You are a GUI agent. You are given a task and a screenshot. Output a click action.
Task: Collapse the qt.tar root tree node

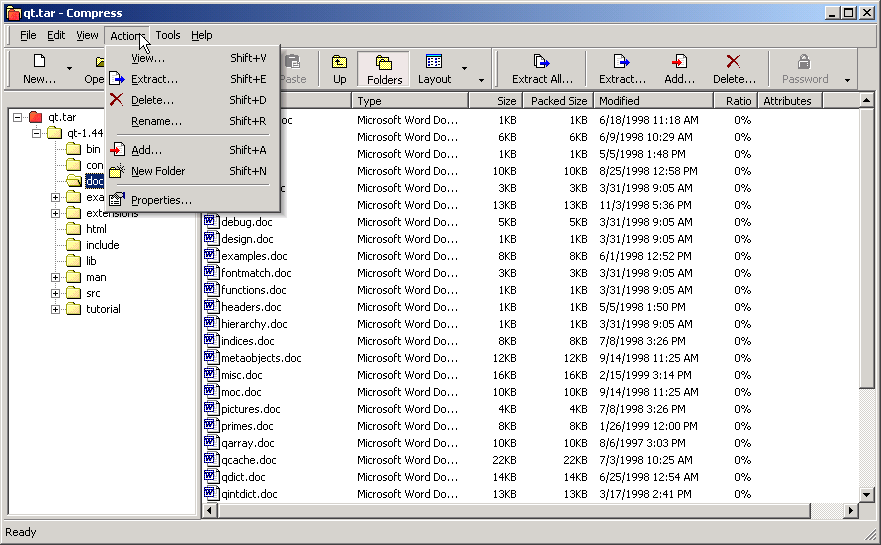pos(17,117)
